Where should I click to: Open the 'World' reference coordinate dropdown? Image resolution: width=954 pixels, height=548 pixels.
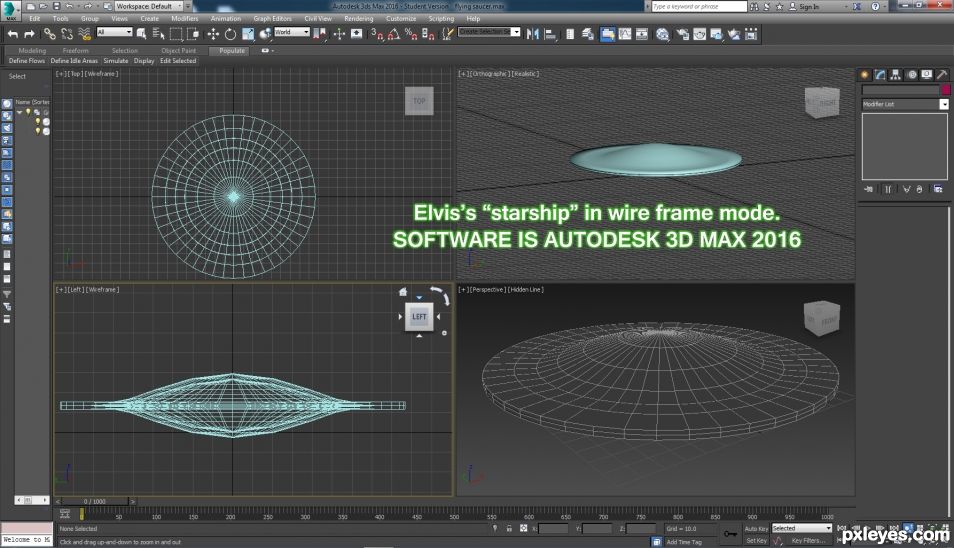tap(292, 32)
